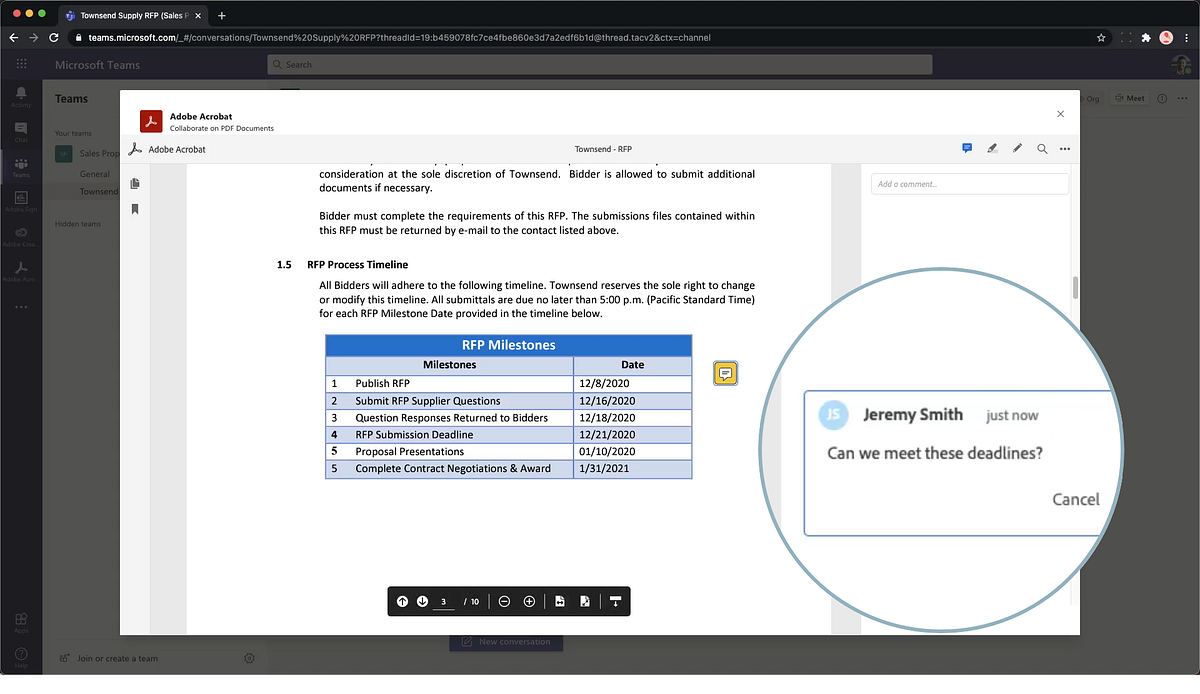Viewport: 1200px width, 694px height.
Task: Zoom in with the plus button
Action: (529, 601)
